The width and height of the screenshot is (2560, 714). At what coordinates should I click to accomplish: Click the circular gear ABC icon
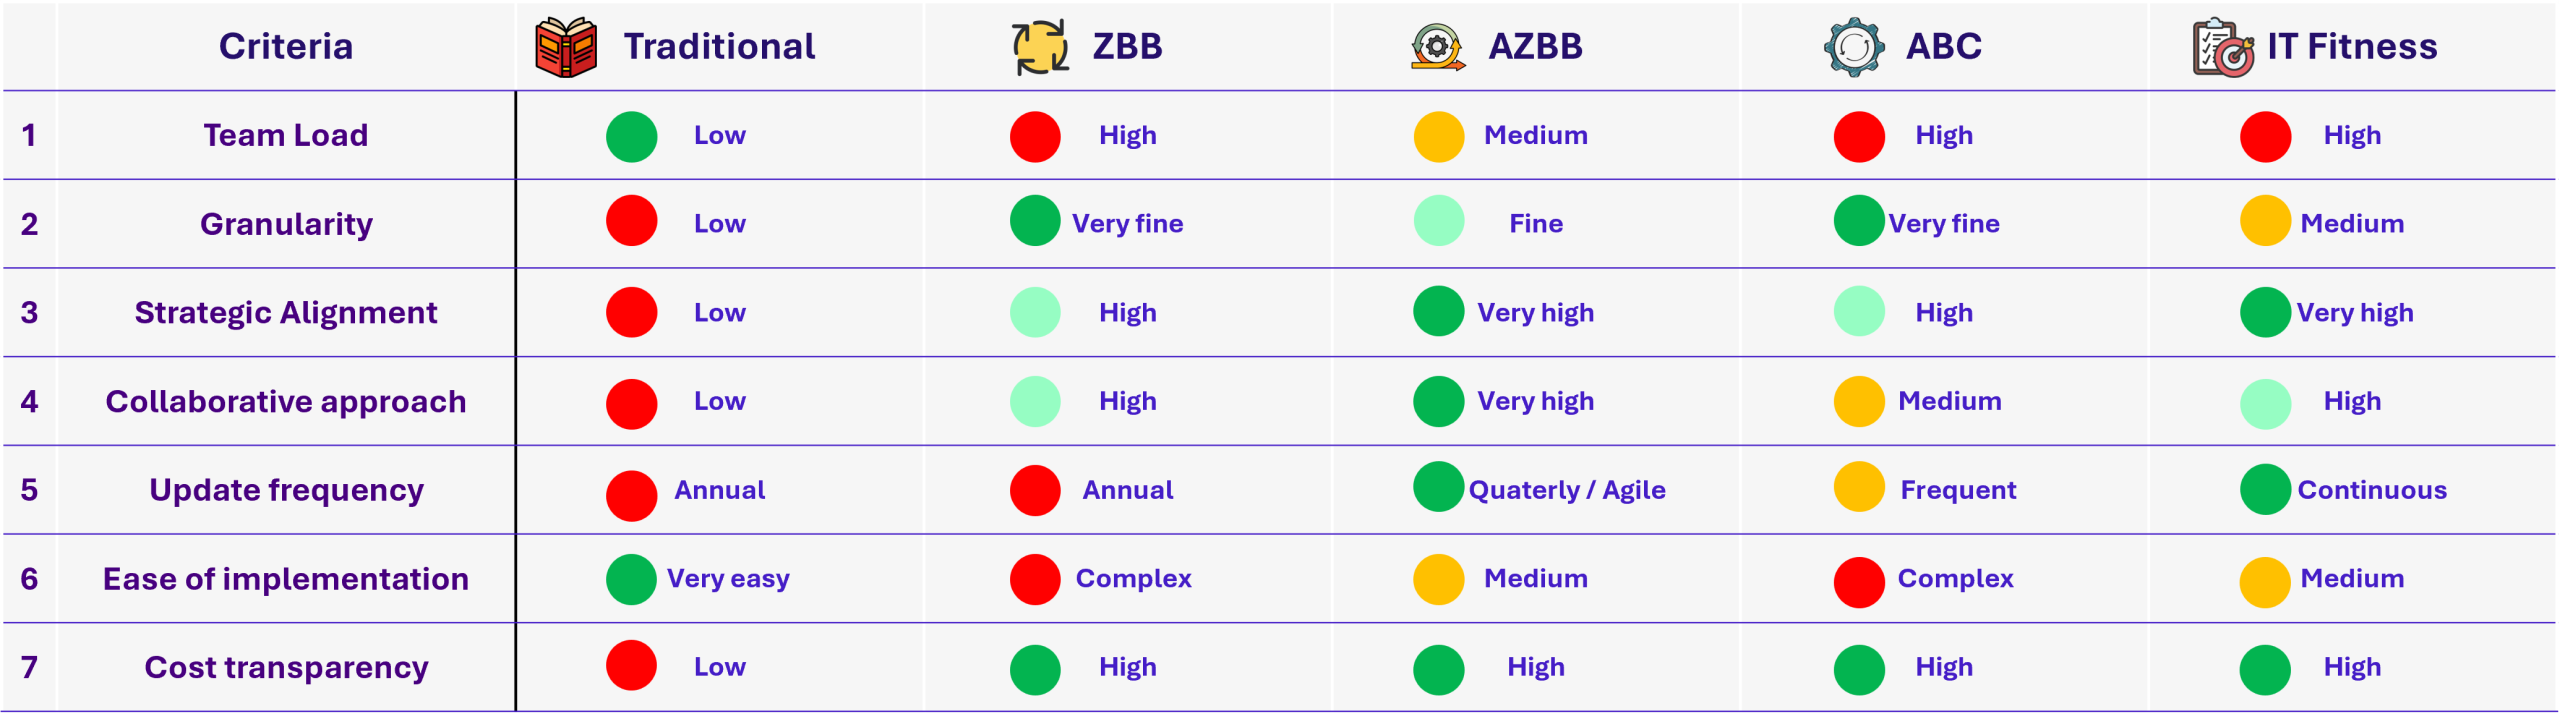tap(1854, 47)
